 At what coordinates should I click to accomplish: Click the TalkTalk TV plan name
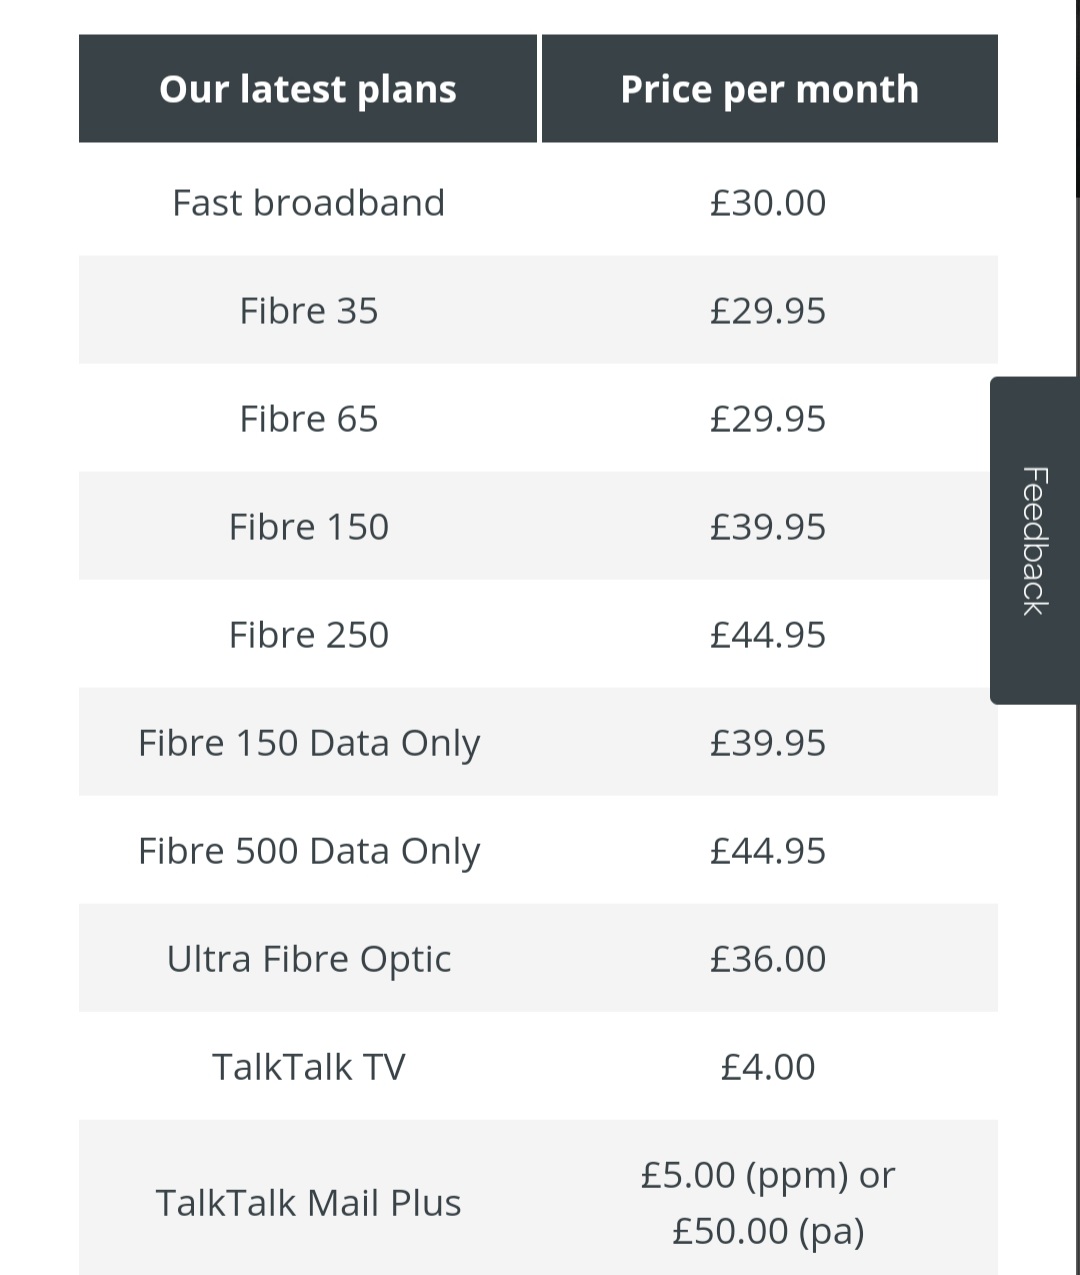[308, 1067]
